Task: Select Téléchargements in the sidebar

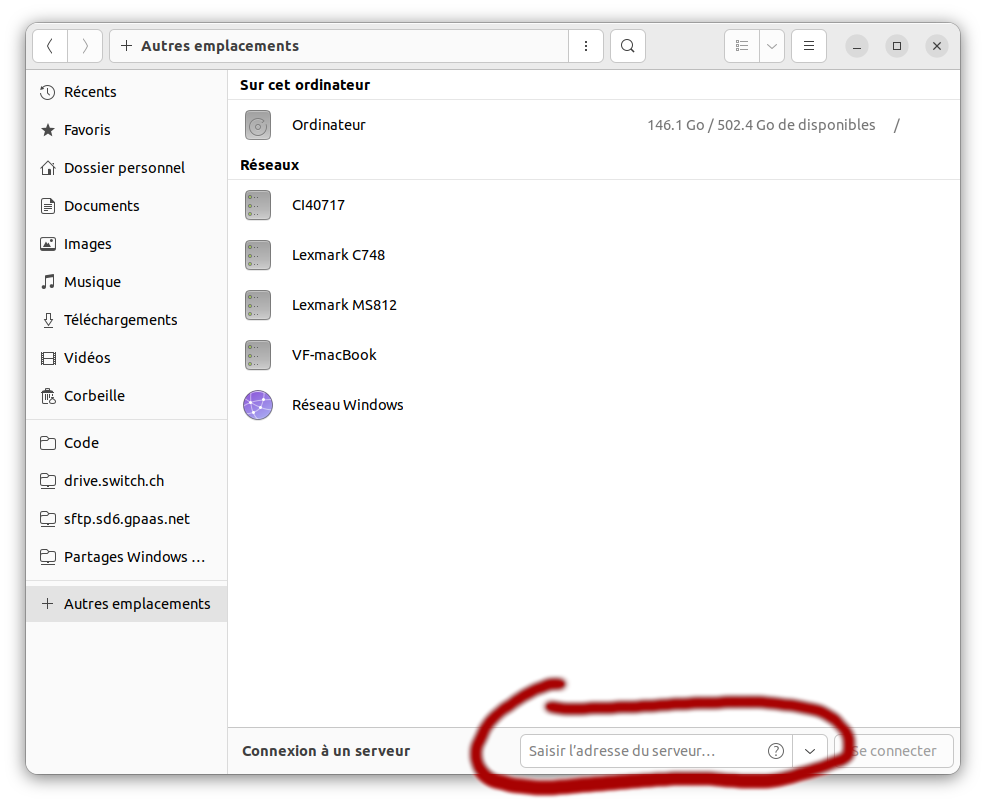Action: click(120, 320)
